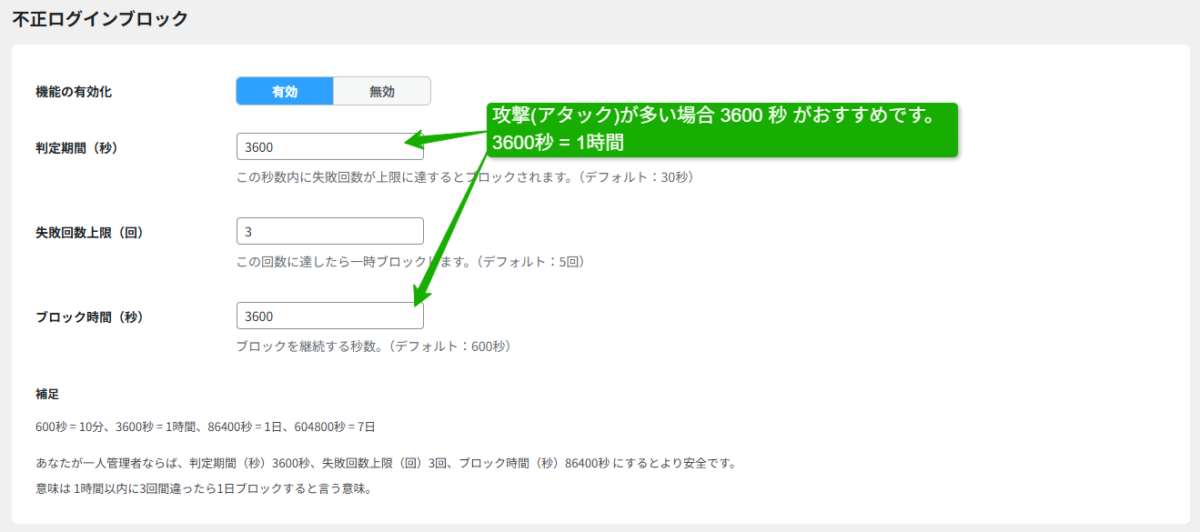Click the seconds conversion line starting 600秒 = 10分
1200x532 pixels.
[205, 427]
